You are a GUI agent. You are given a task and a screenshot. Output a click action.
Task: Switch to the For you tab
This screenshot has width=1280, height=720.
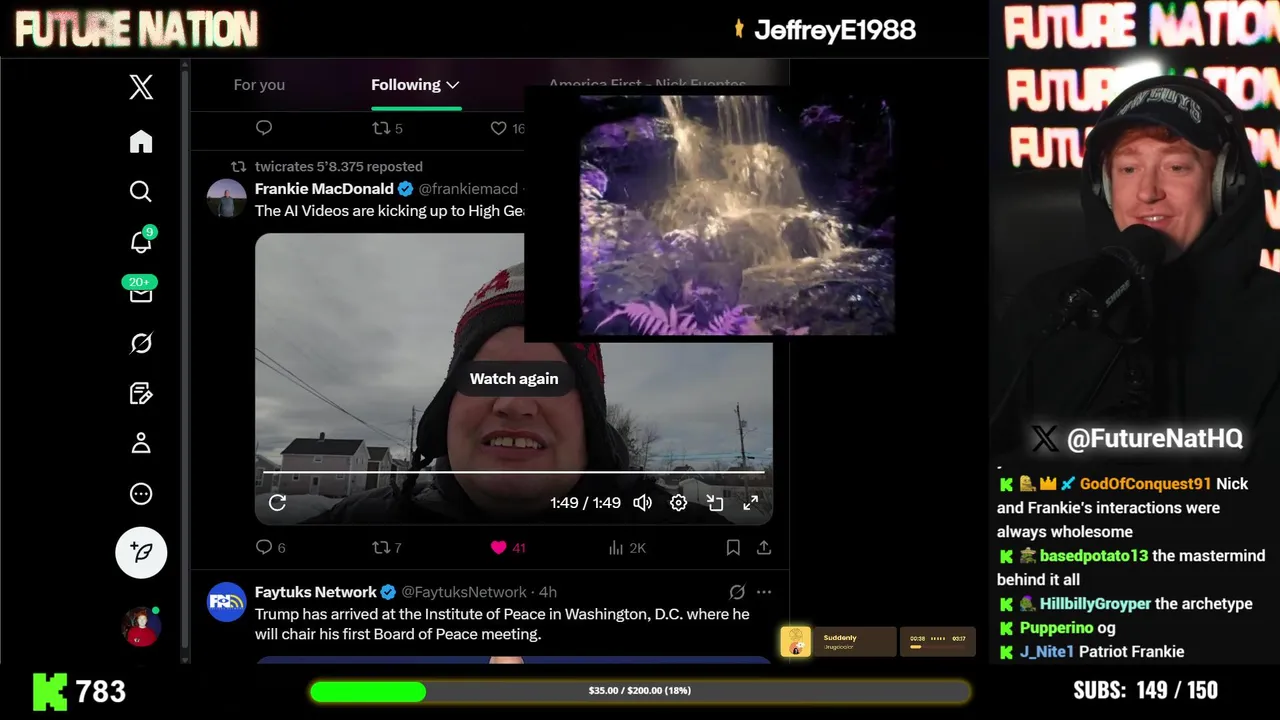click(259, 85)
